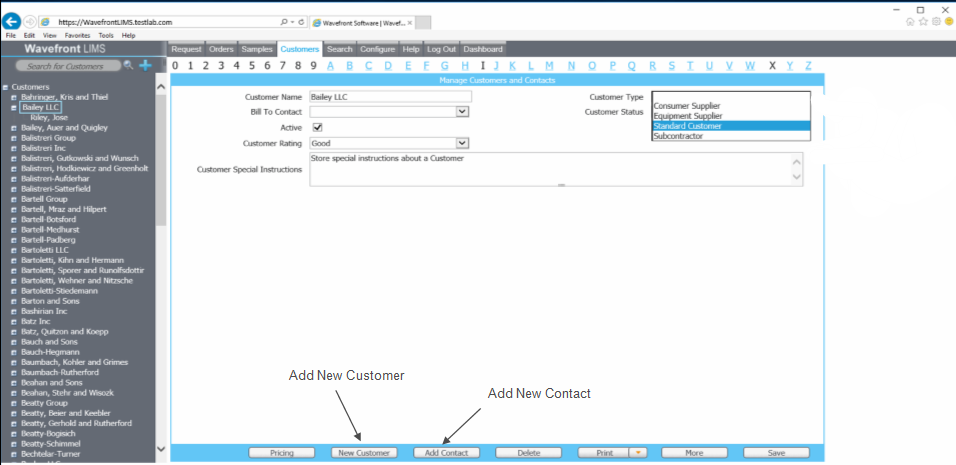Select the Batz Inc customer
Viewport: 956px width, 465px height.
tap(35, 321)
